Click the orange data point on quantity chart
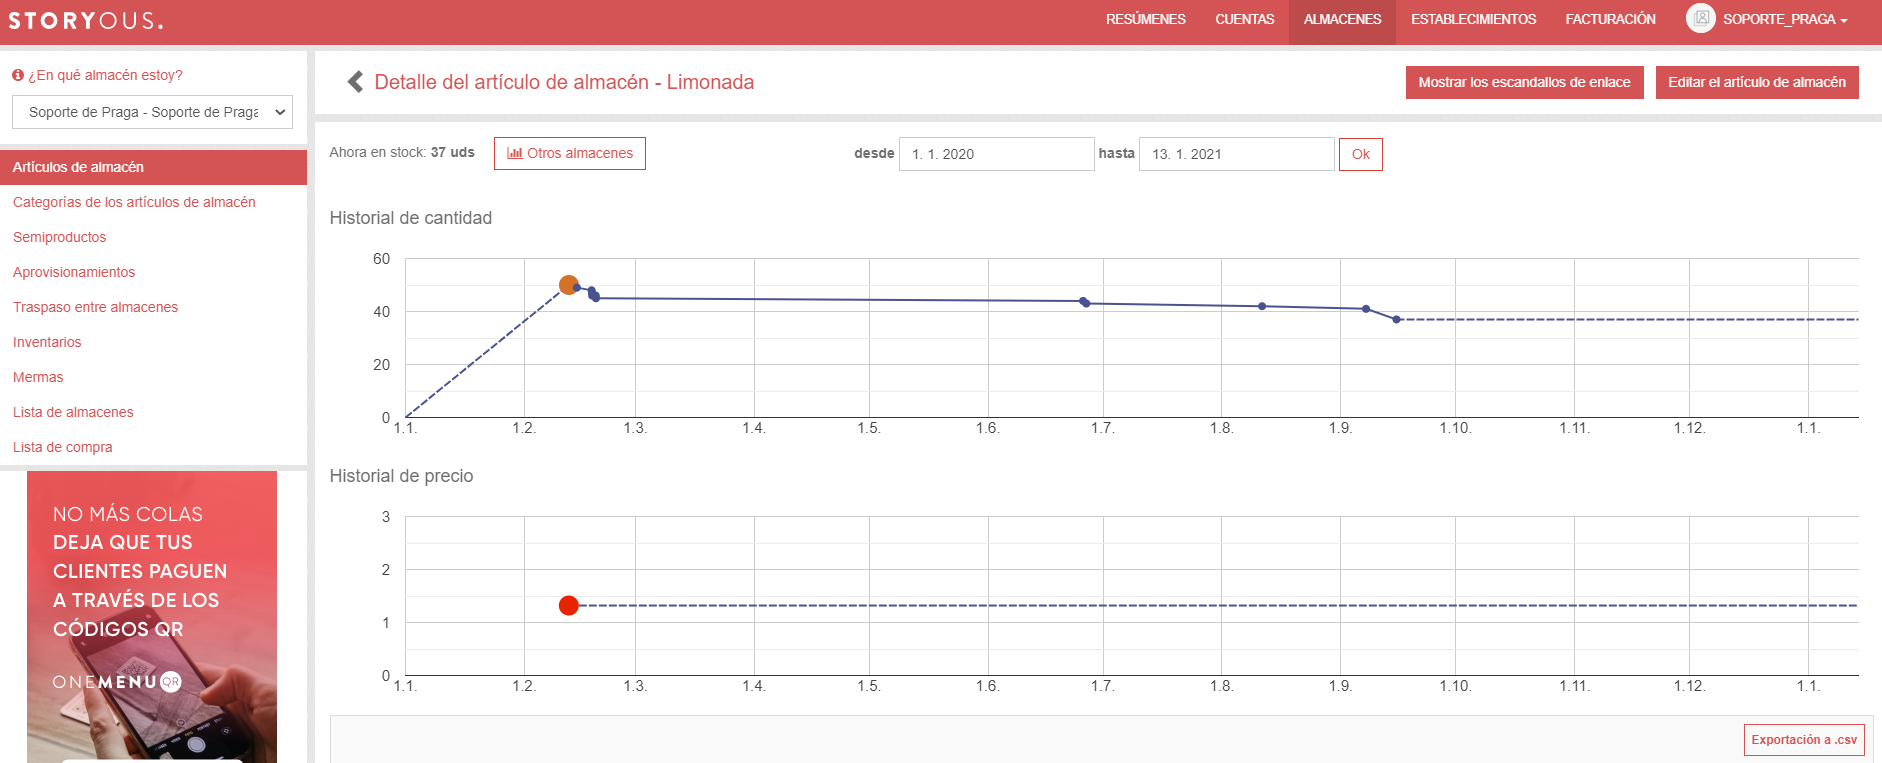 pos(569,285)
